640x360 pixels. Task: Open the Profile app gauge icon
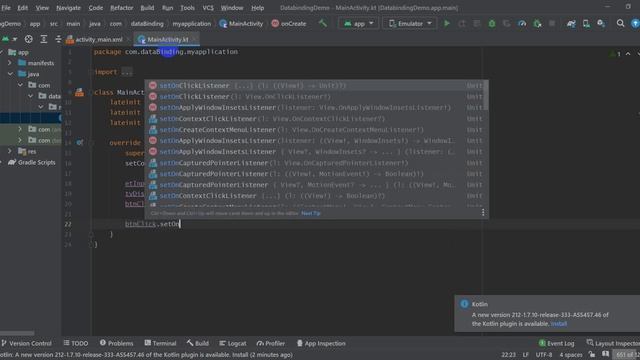pyautogui.click(x=522, y=24)
